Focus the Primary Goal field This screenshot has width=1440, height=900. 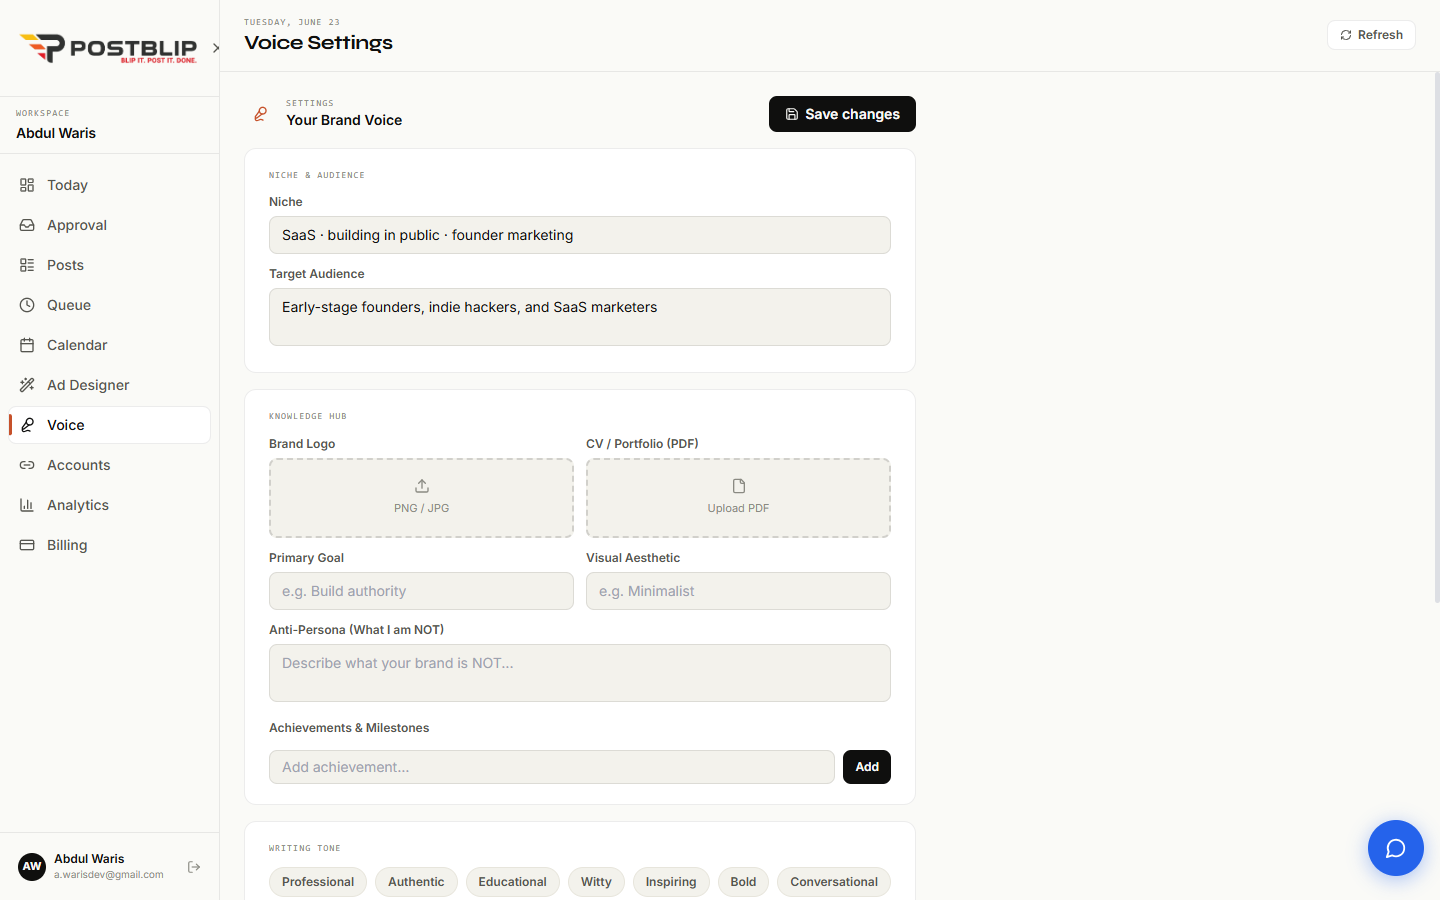click(x=421, y=591)
